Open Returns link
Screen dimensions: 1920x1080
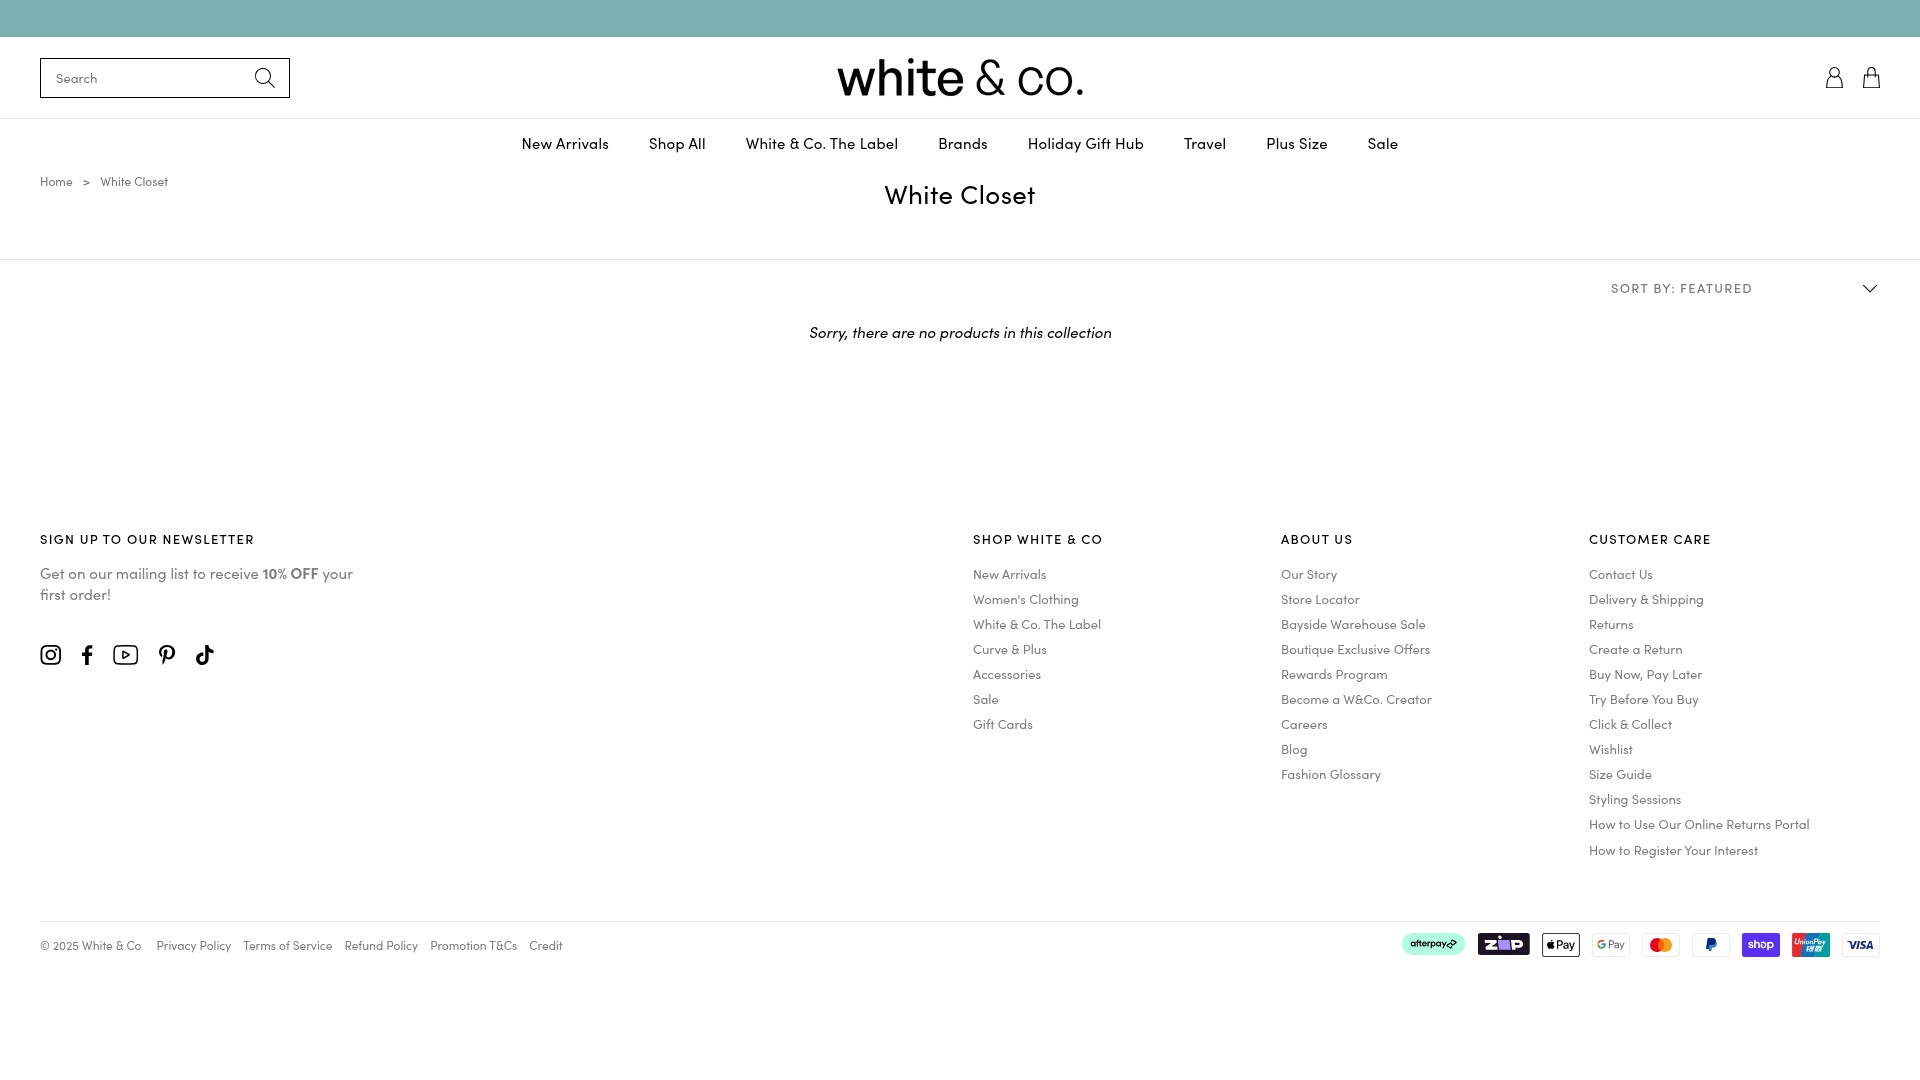coord(1611,624)
